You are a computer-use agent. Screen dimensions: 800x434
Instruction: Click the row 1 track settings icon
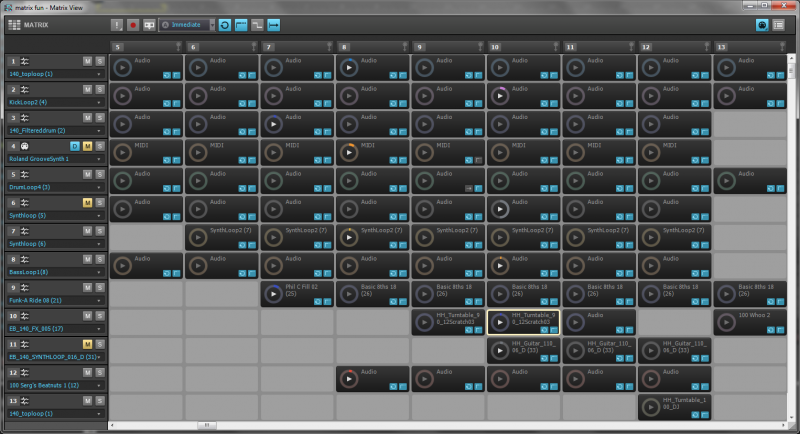pyautogui.click(x=24, y=62)
